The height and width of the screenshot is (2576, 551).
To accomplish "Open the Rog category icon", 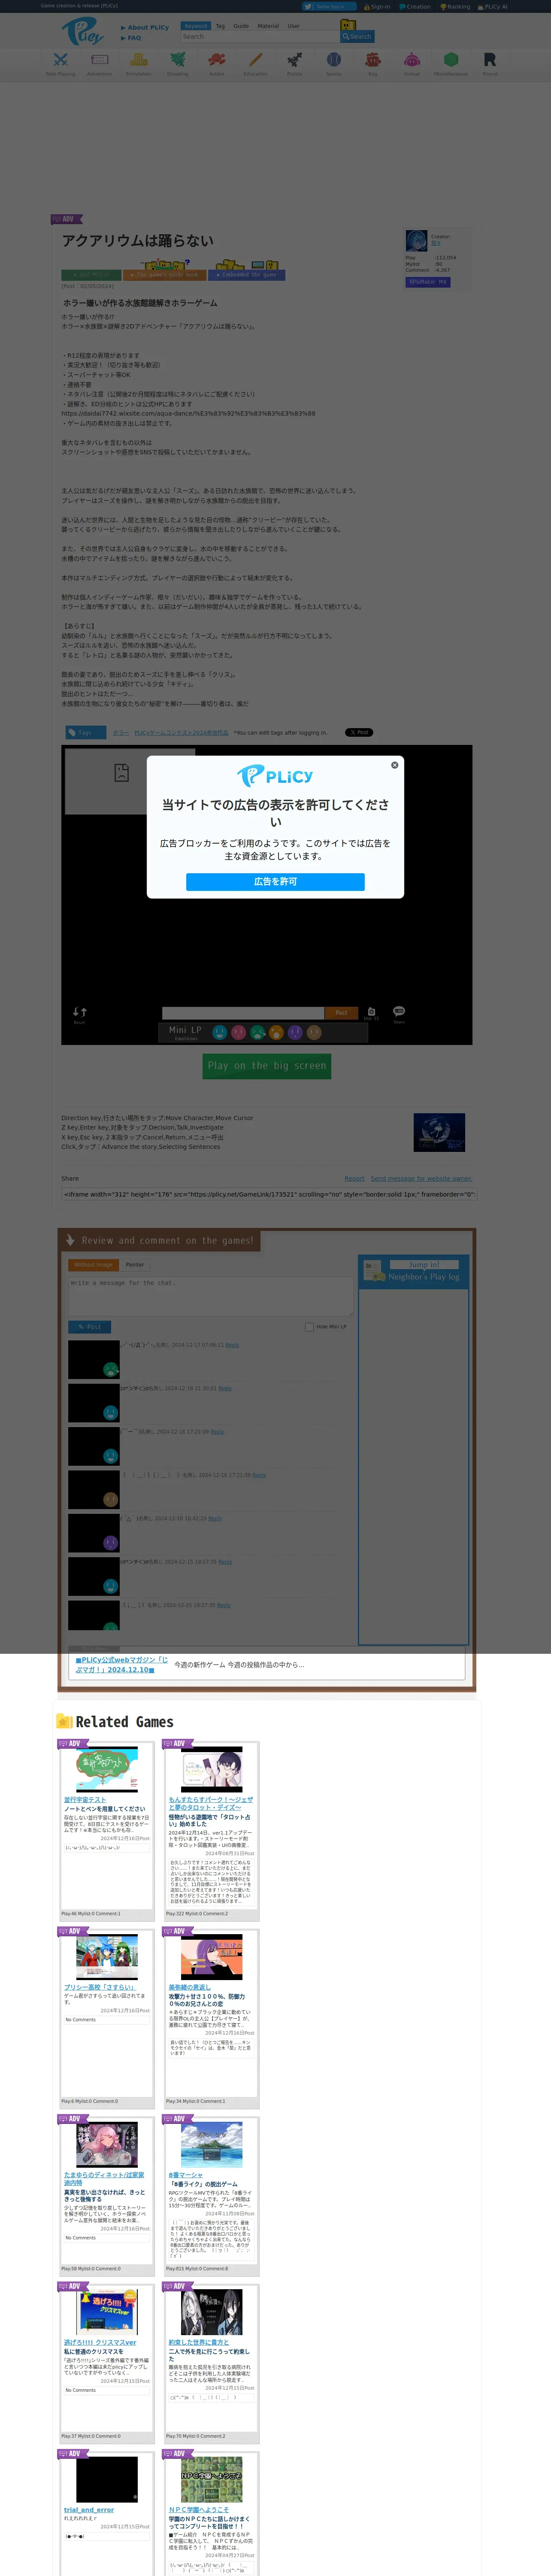I will coord(372,65).
